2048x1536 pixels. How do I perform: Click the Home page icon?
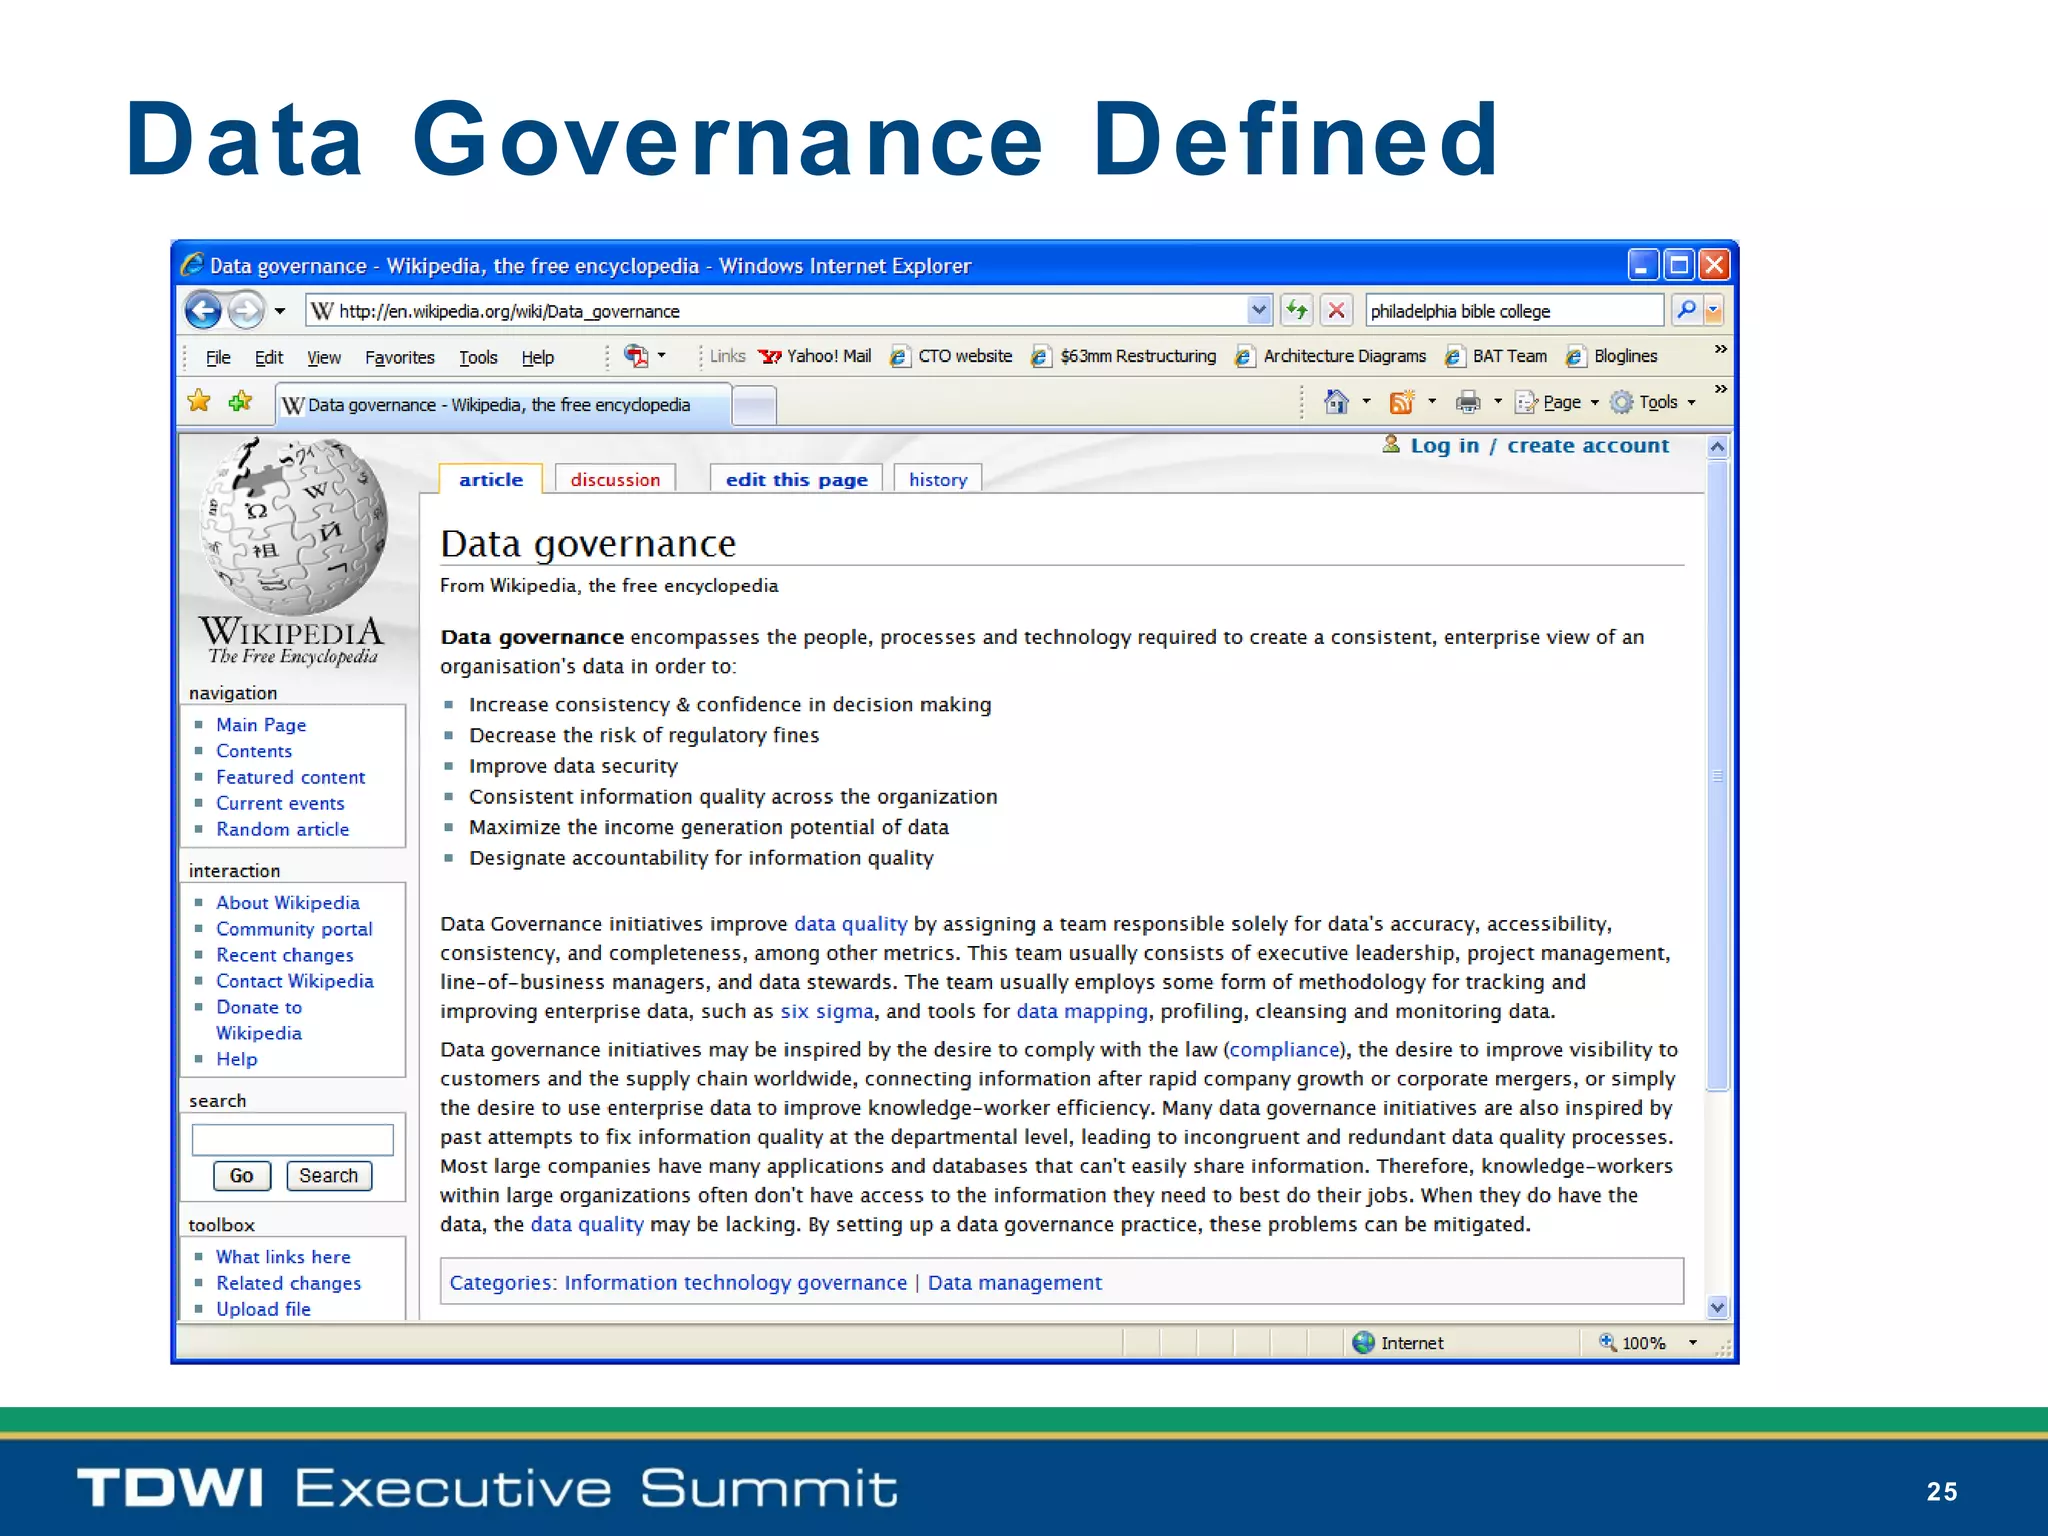click(x=1336, y=402)
